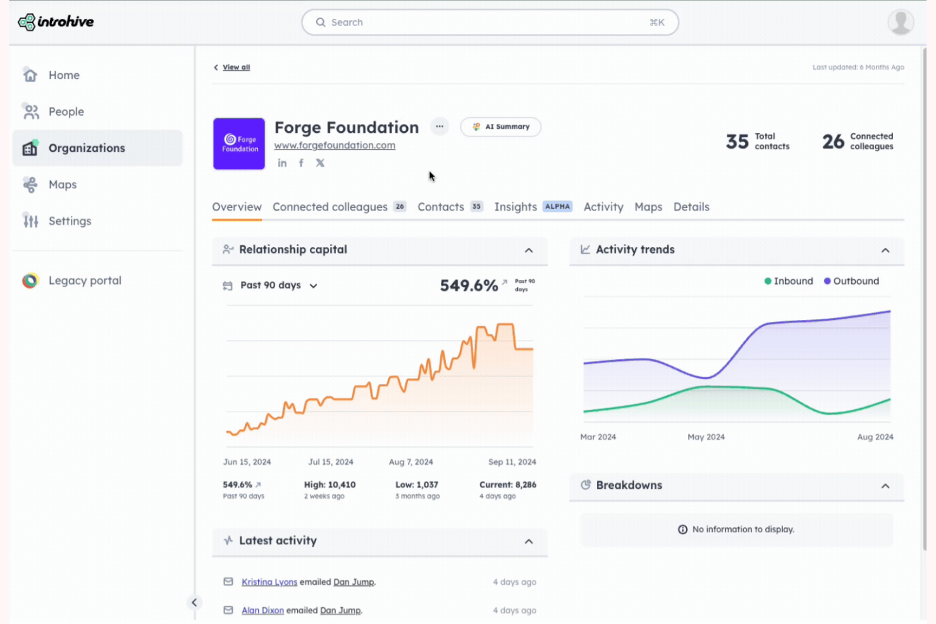Screen dimensions: 936x624
Task: Click the Low: 1,037 value
Action: 417,485
